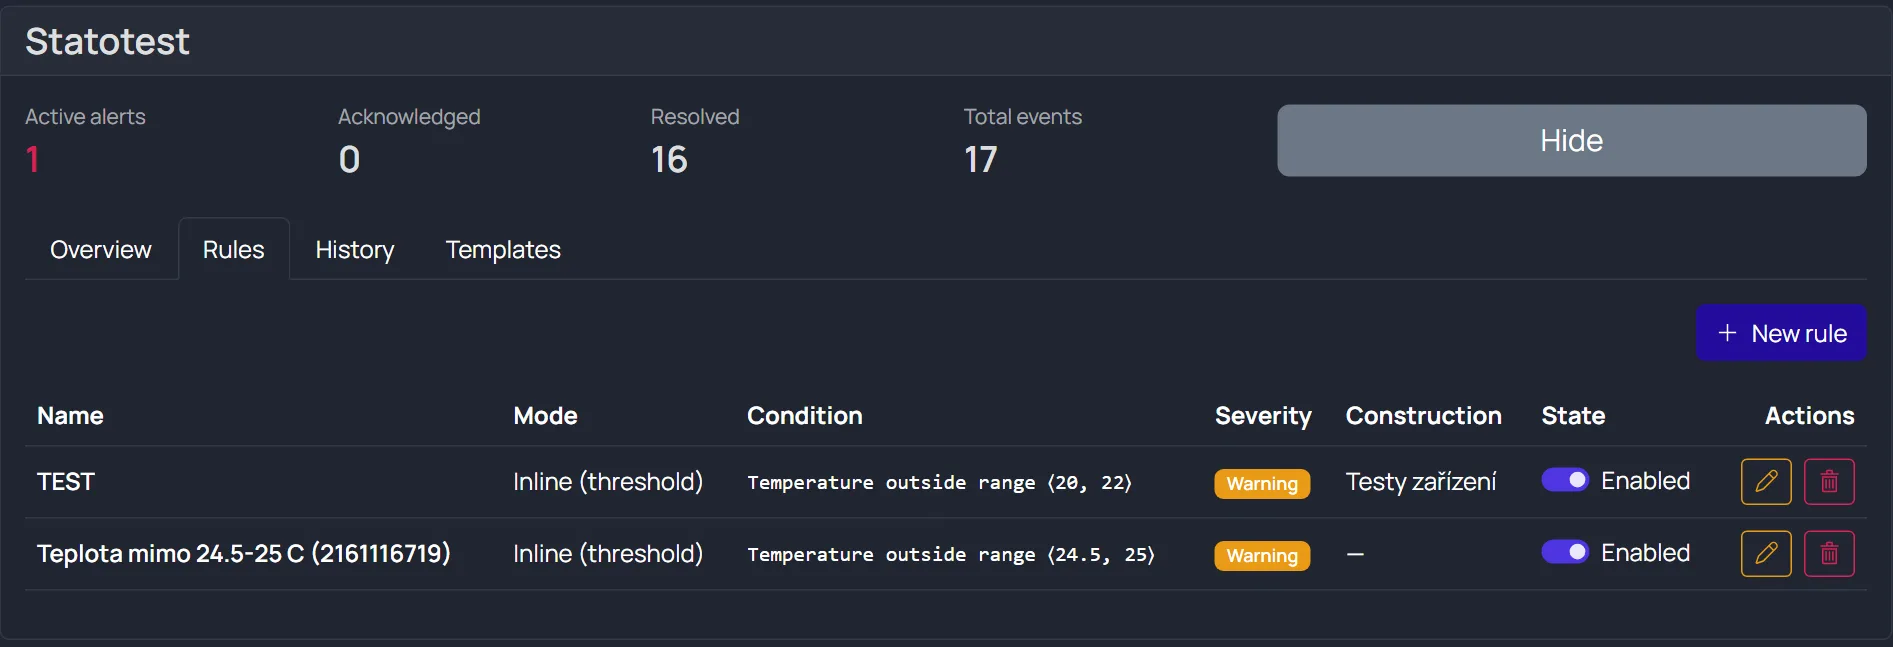Open the TEST rule name
The image size is (1893, 647).
pyautogui.click(x=66, y=482)
